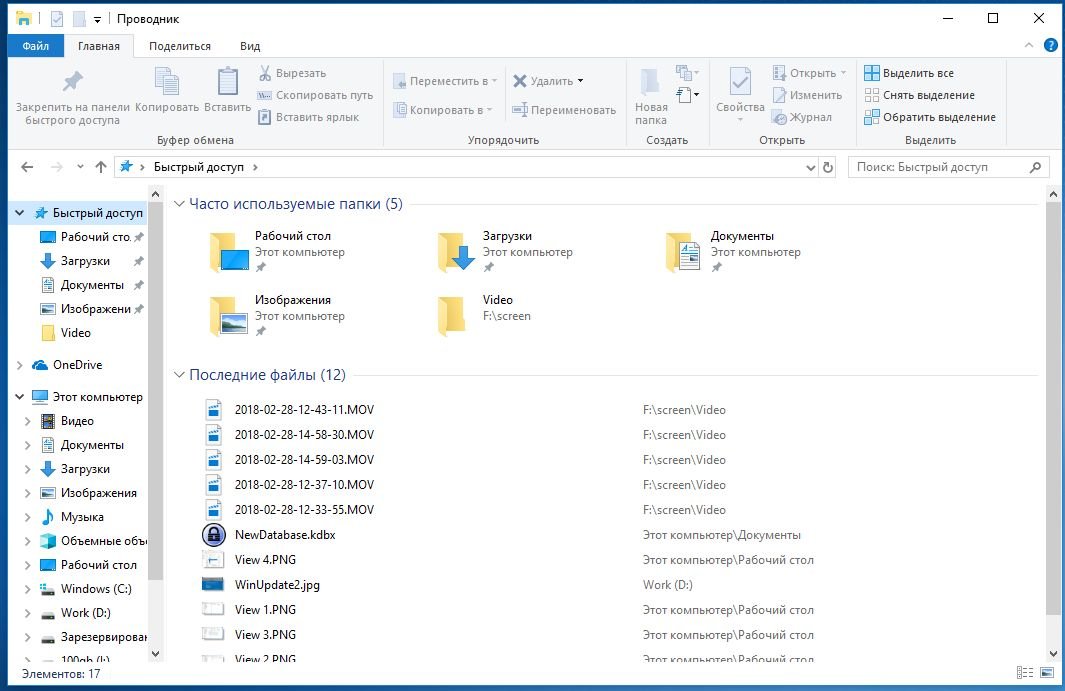Viewport: 1065px width, 691px height.
Task: Switch to large thumbnails view icon
Action: 1046,674
